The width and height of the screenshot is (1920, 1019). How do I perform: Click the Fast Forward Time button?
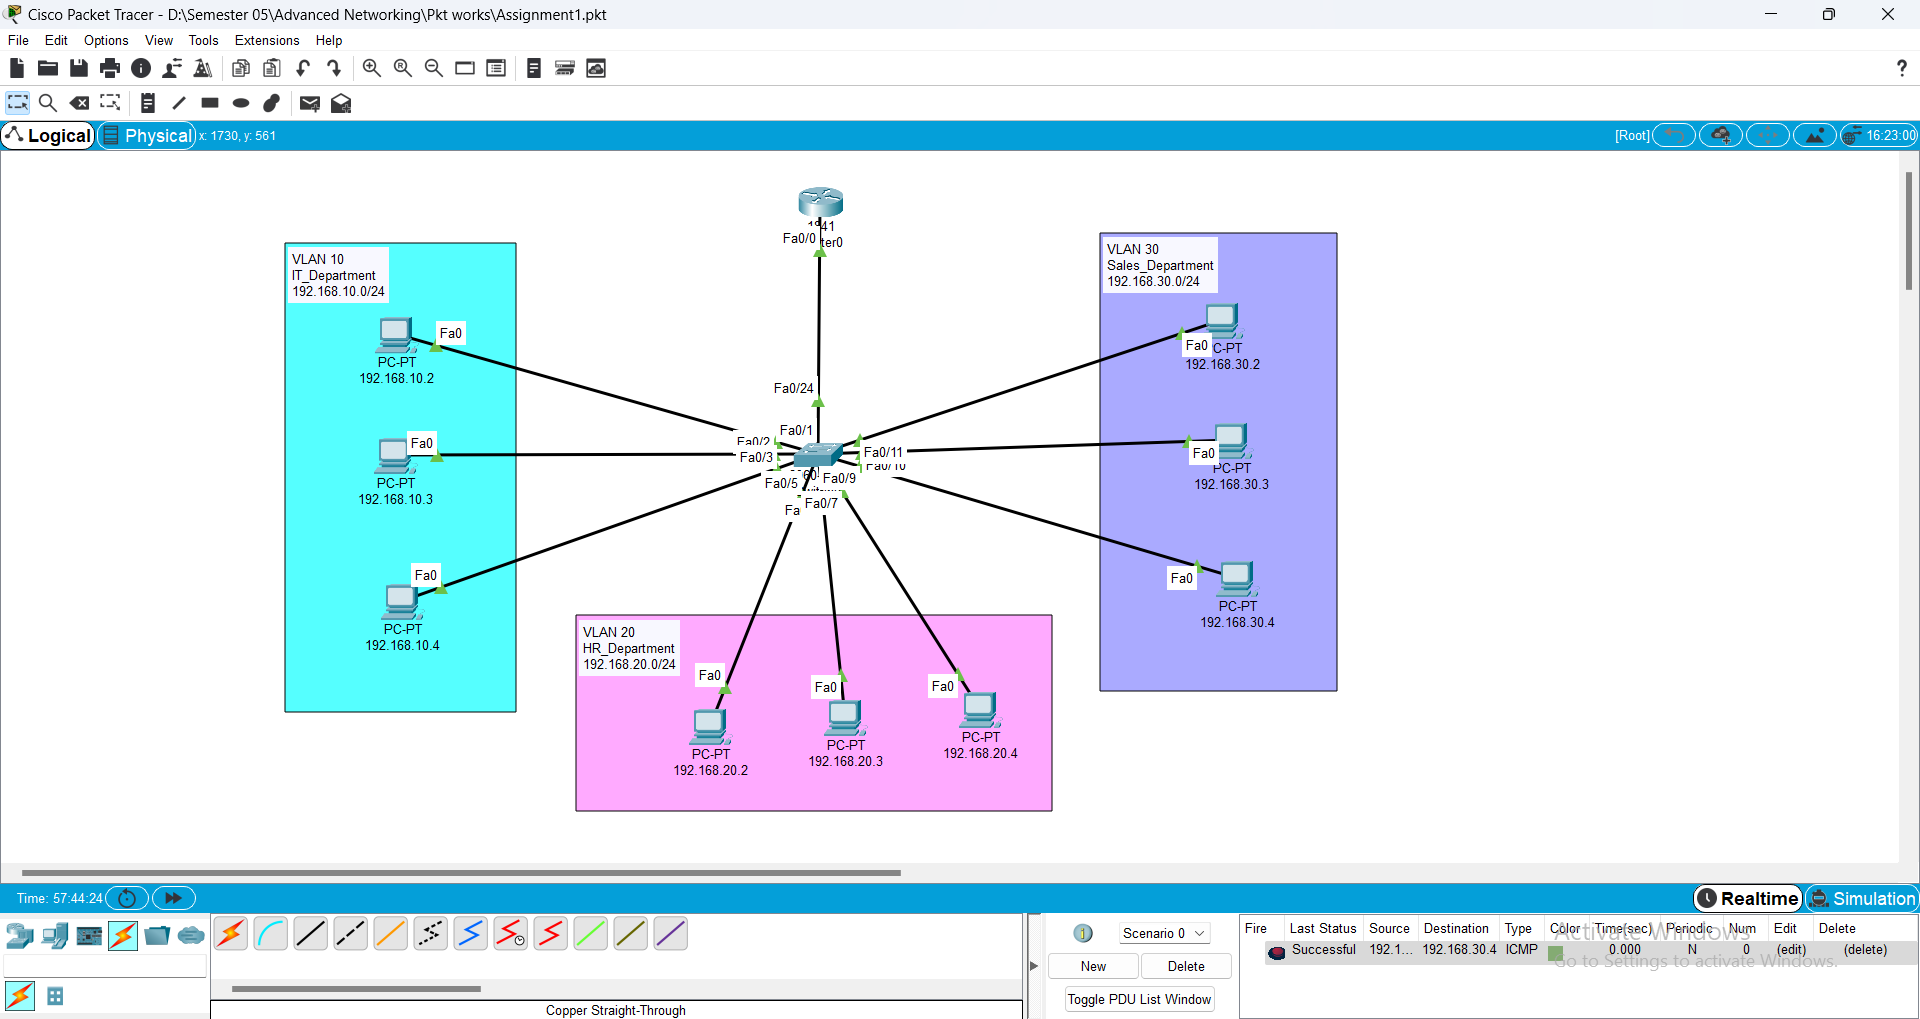point(173,898)
